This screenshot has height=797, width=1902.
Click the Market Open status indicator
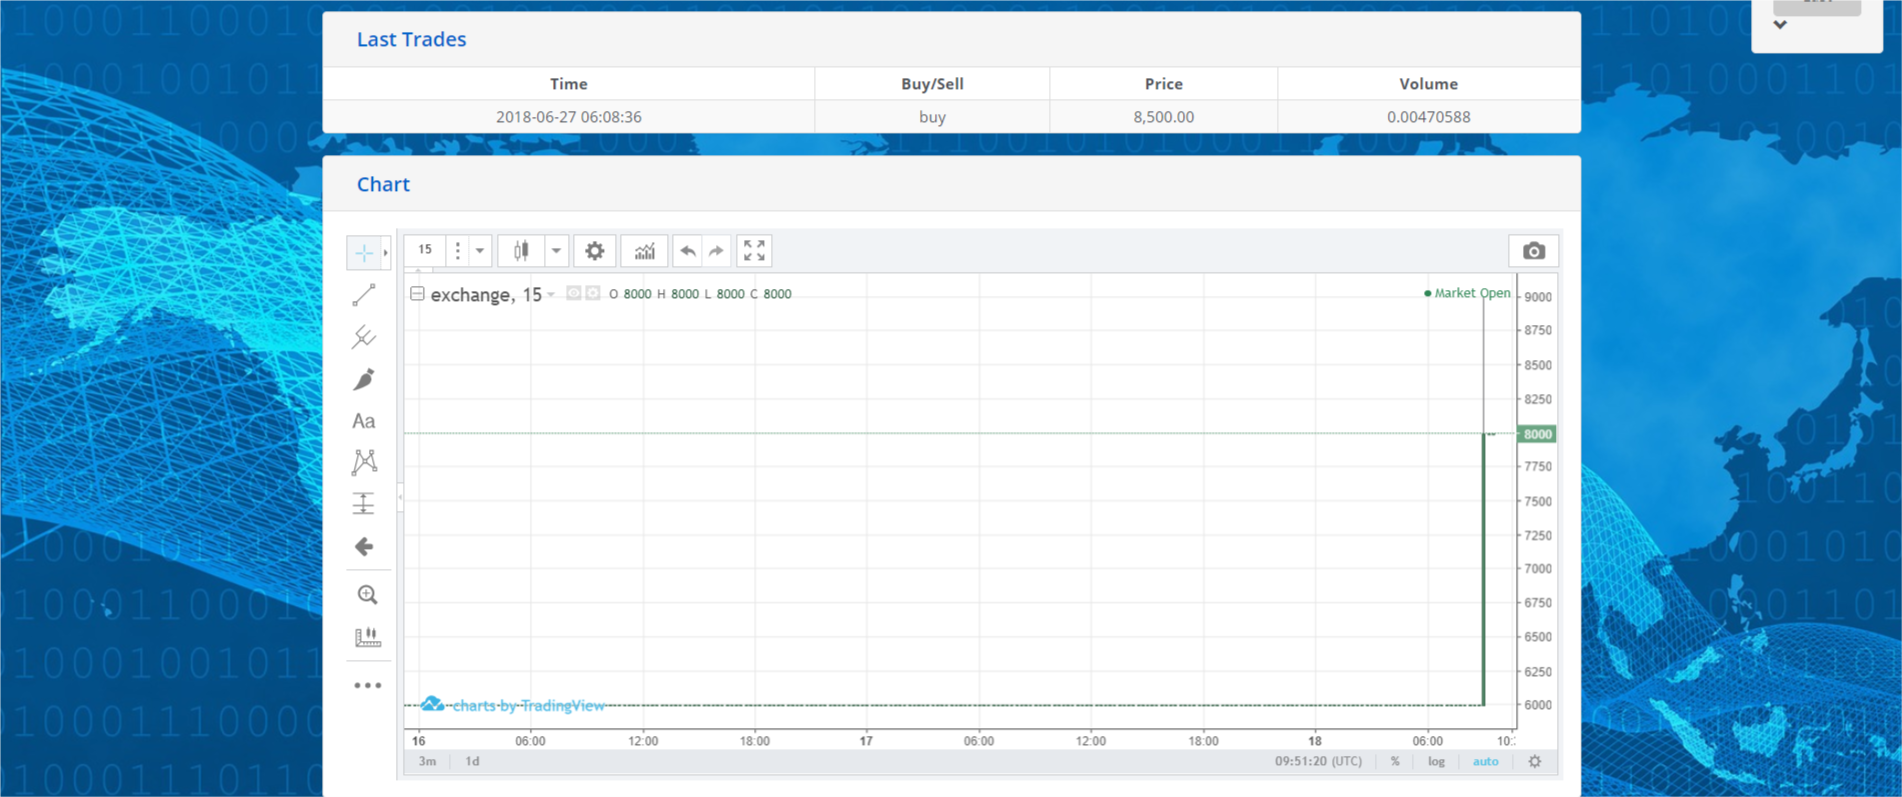pyautogui.click(x=1467, y=293)
